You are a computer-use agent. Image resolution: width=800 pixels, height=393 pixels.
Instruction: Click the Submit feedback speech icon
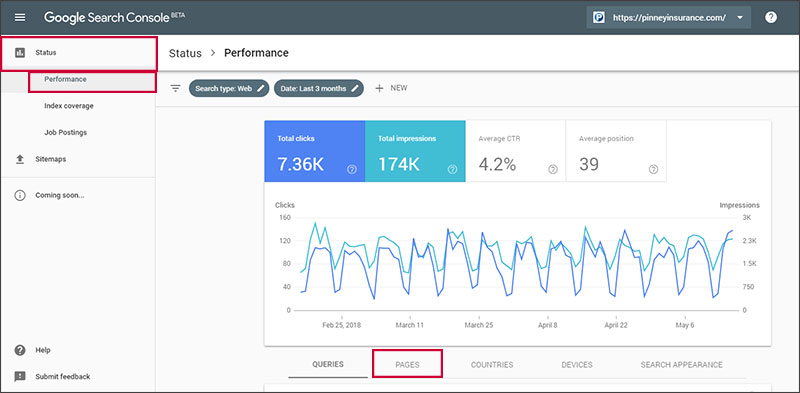(x=20, y=377)
